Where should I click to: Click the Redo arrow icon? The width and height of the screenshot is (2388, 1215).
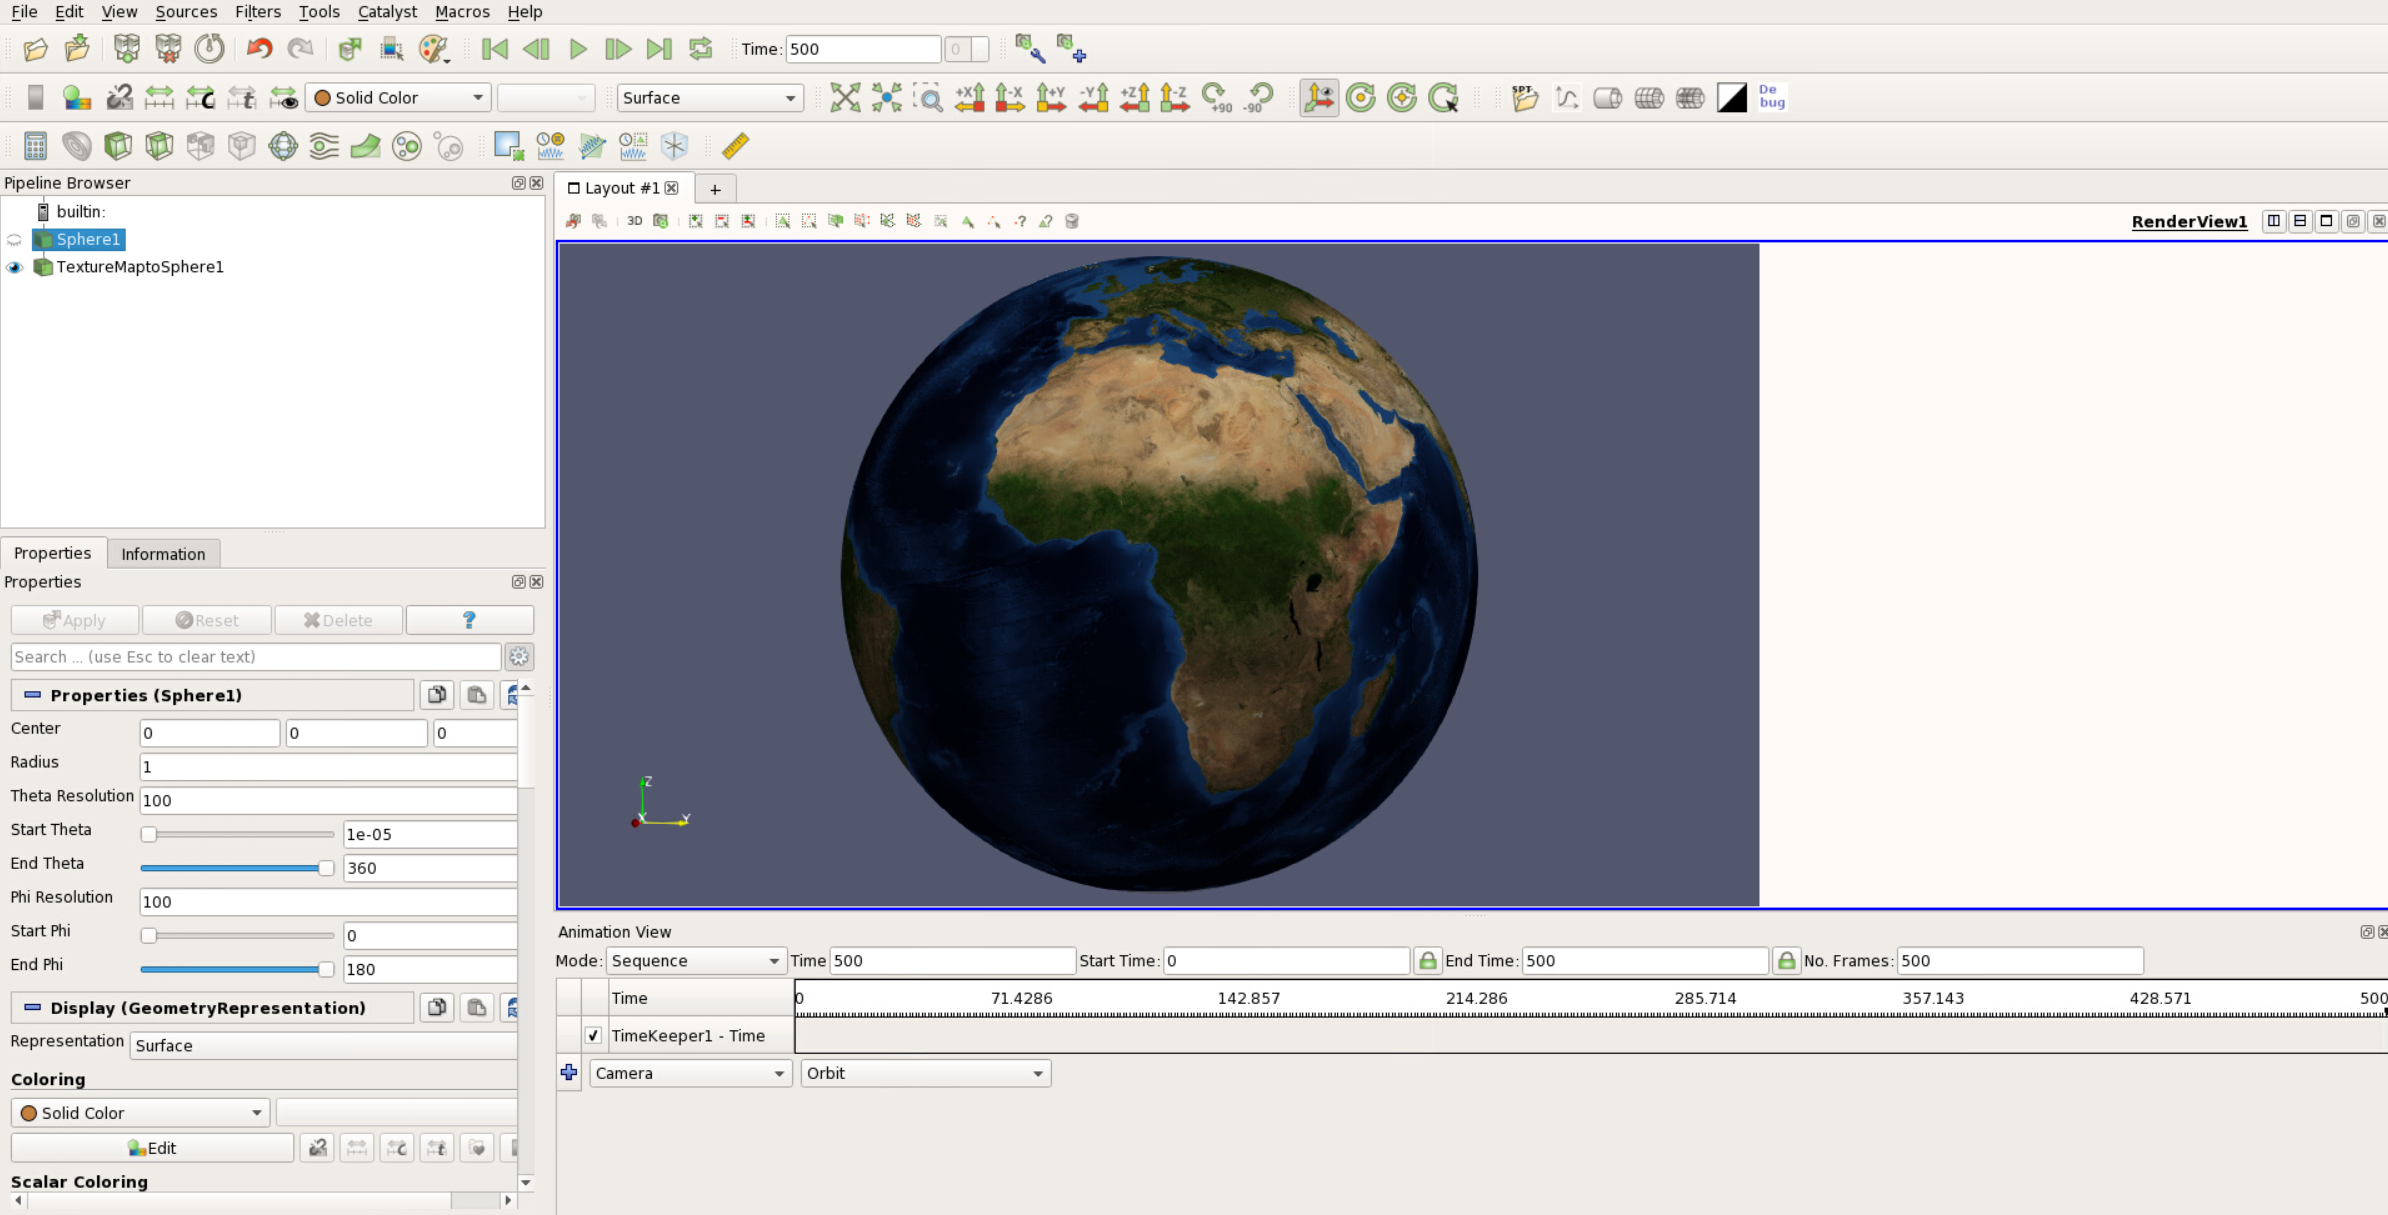click(x=300, y=49)
